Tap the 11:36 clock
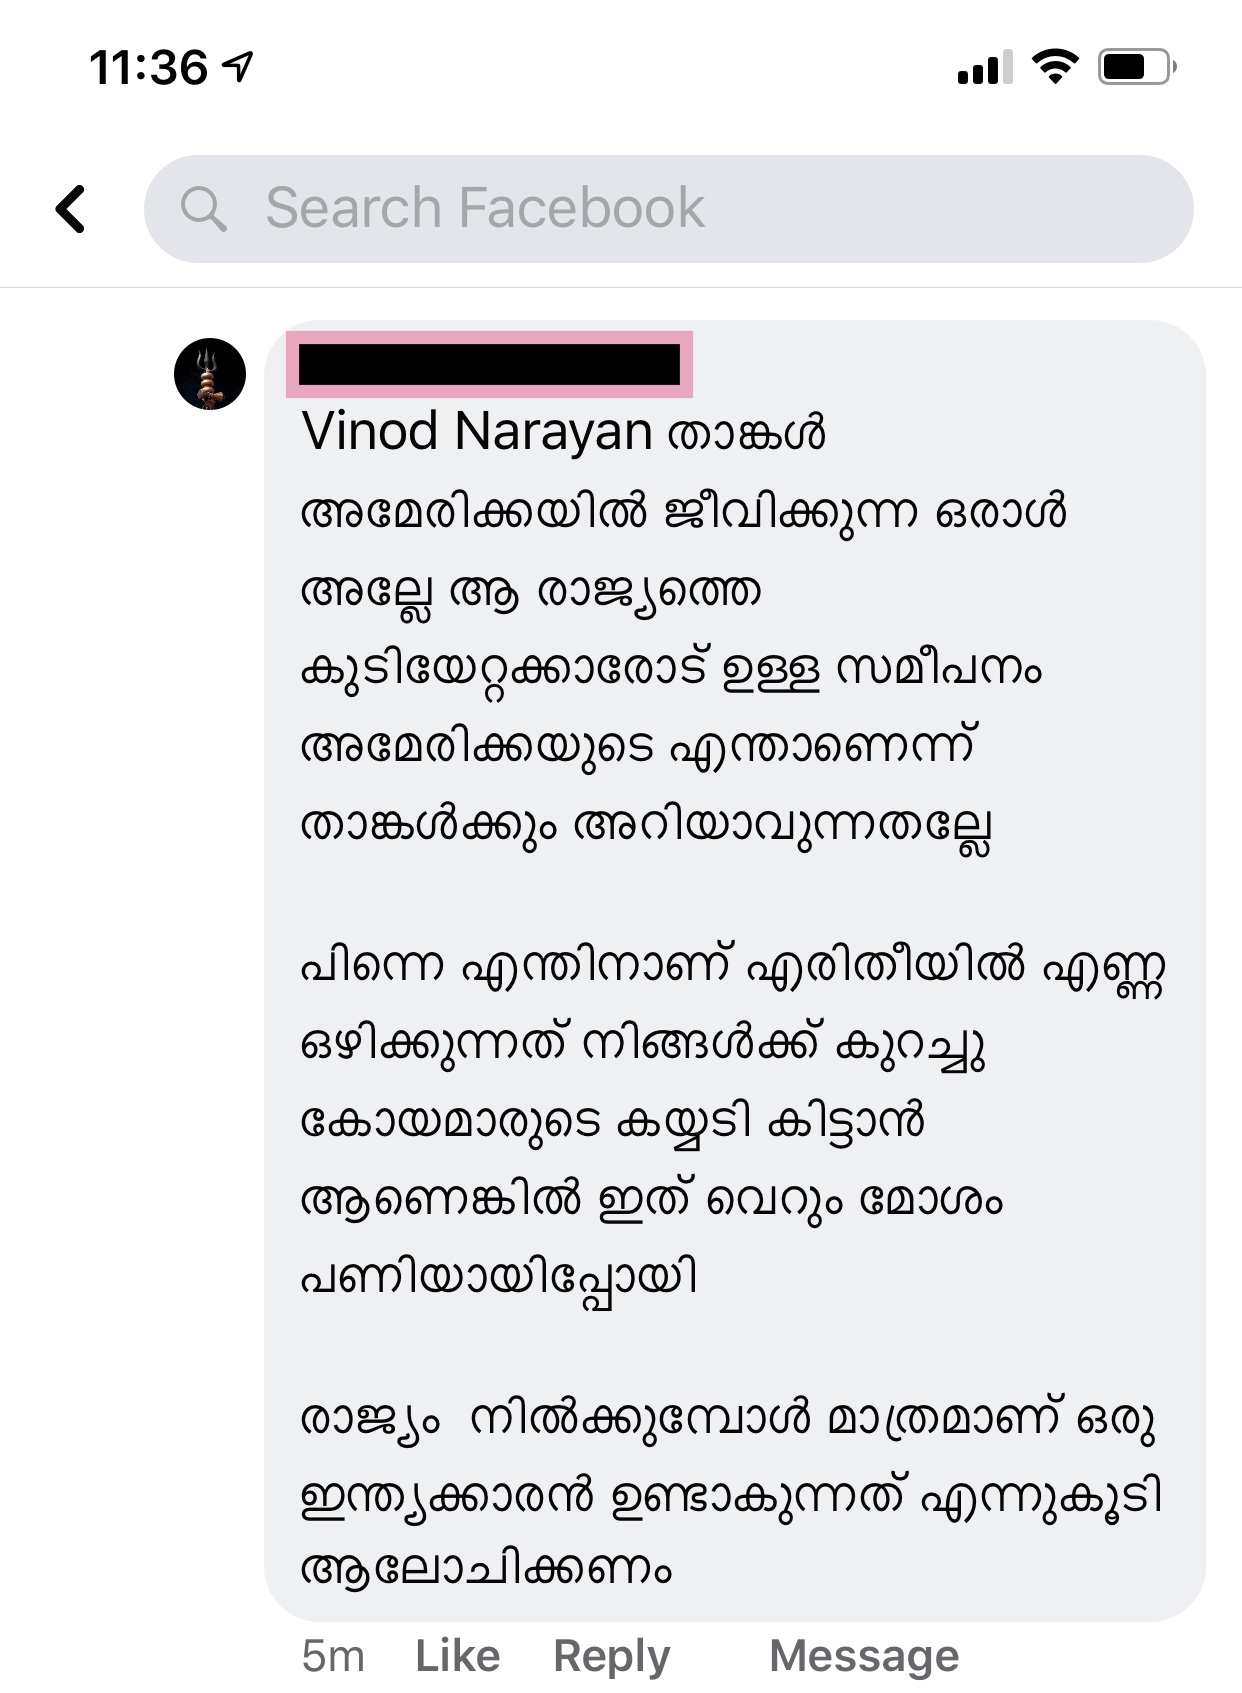Image resolution: width=1242 pixels, height=1693 pixels. click(148, 68)
